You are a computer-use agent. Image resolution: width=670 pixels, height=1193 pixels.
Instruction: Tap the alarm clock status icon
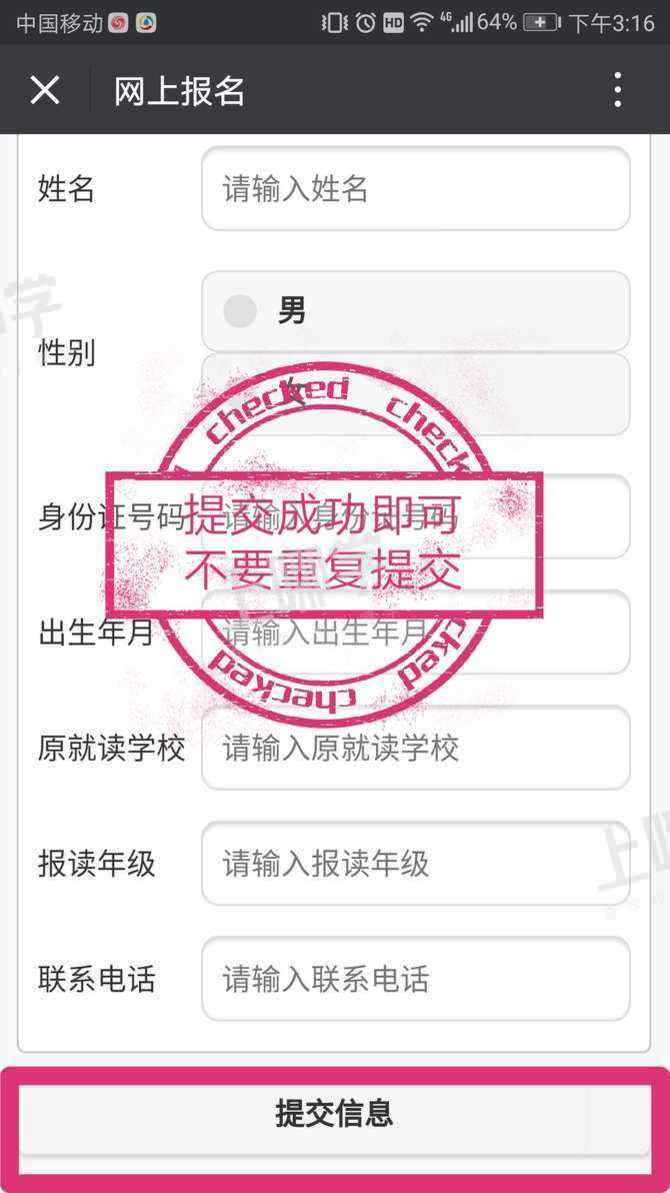coord(366,23)
